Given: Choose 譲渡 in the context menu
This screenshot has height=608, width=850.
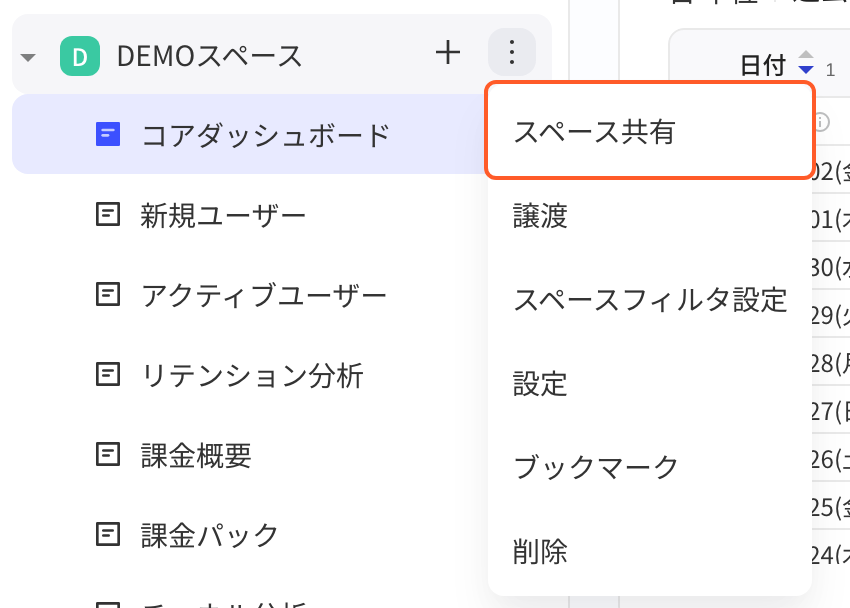Looking at the screenshot, I should [649, 216].
